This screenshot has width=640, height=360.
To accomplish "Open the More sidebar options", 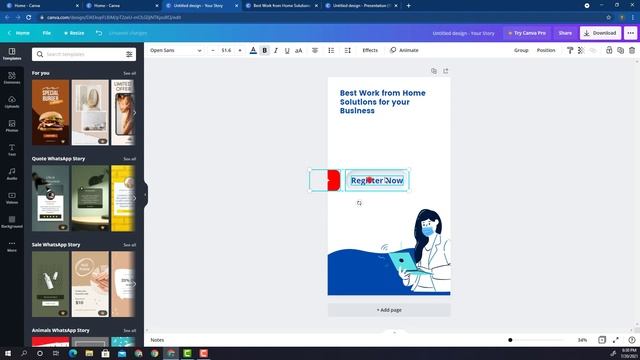I will point(12,246).
